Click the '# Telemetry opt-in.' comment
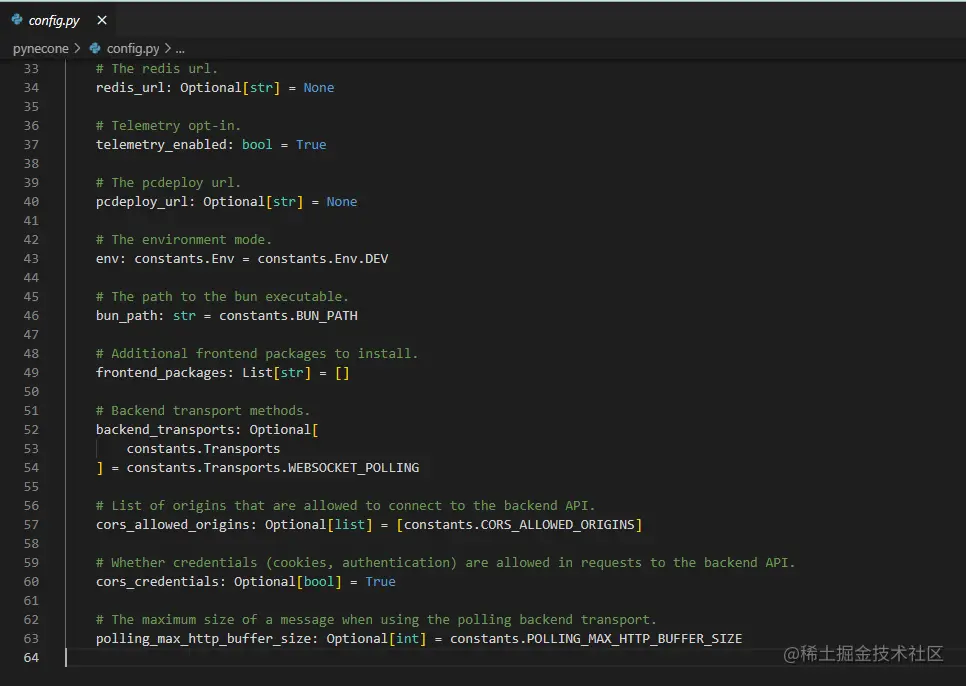This screenshot has width=966, height=686. pyautogui.click(x=168, y=126)
